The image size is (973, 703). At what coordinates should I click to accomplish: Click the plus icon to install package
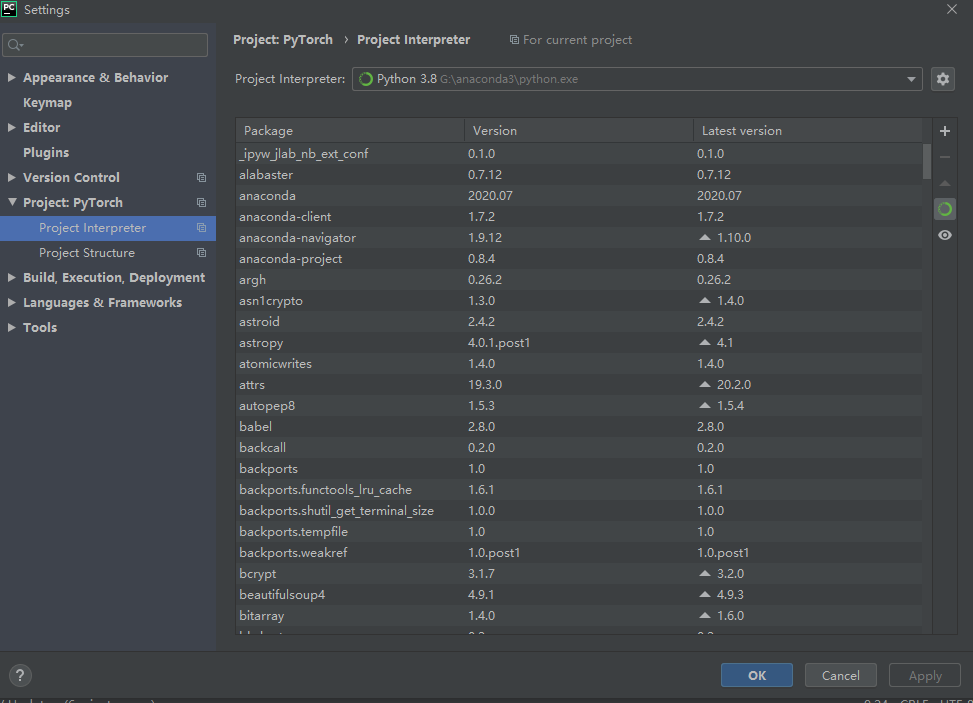click(x=944, y=131)
